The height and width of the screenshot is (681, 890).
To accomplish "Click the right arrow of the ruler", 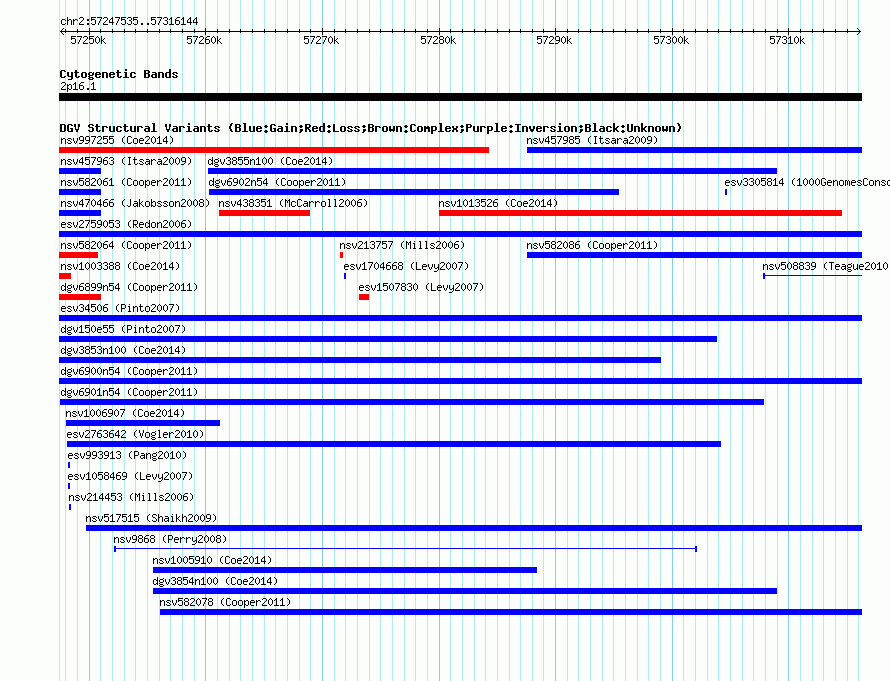I will [859, 31].
